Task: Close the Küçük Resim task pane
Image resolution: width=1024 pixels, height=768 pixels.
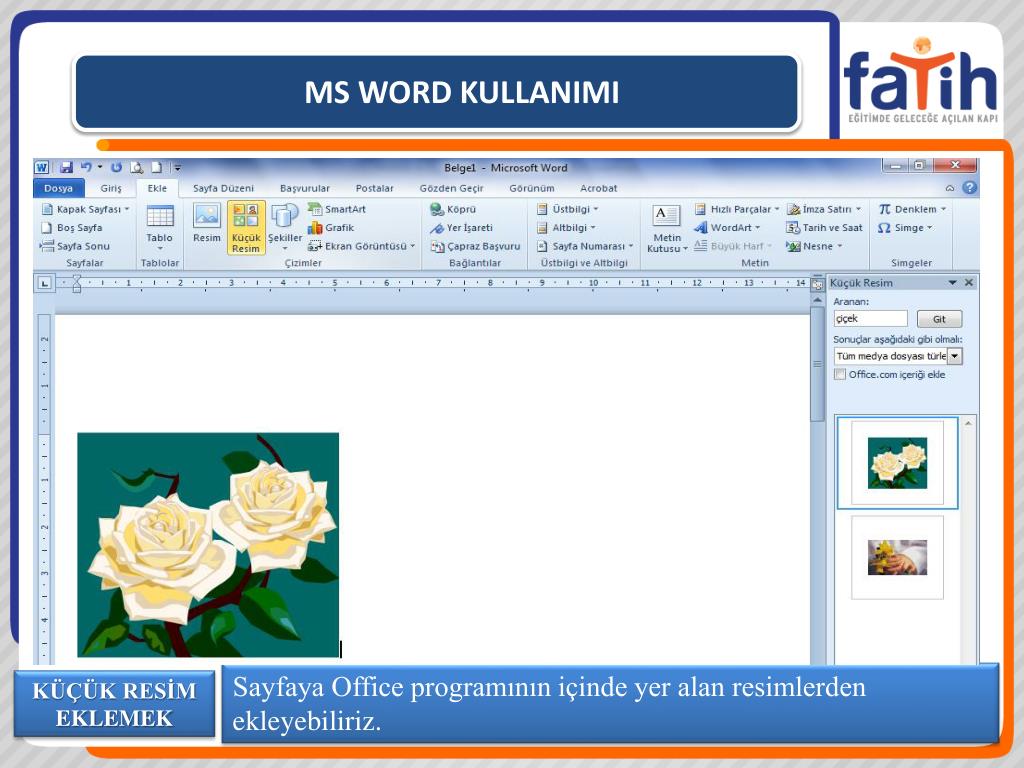Action: (969, 283)
